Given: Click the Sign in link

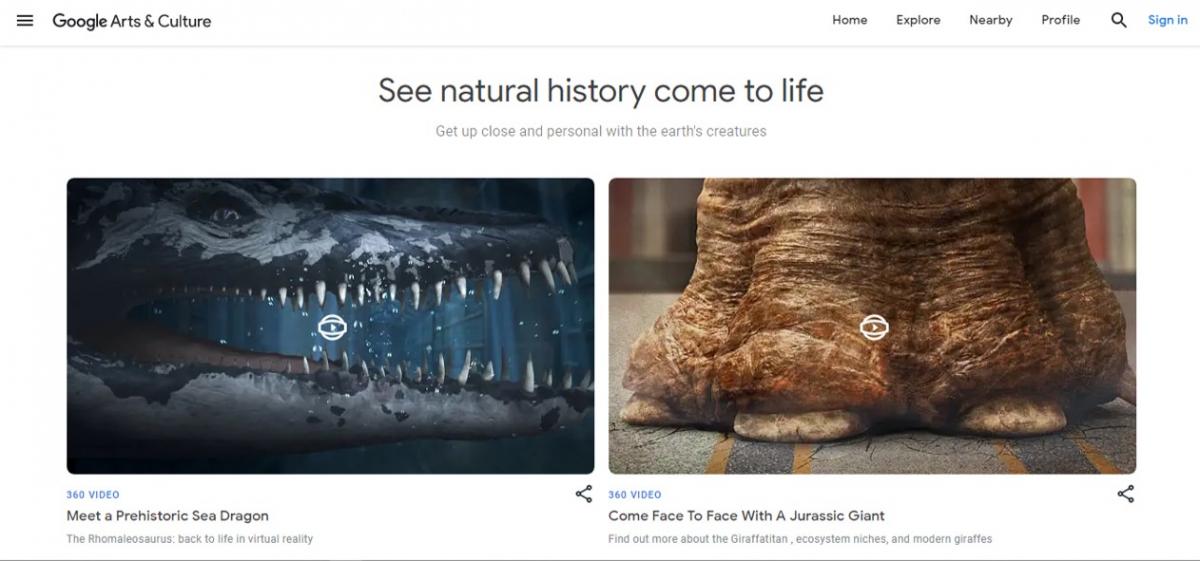Looking at the screenshot, I should tap(1168, 20).
